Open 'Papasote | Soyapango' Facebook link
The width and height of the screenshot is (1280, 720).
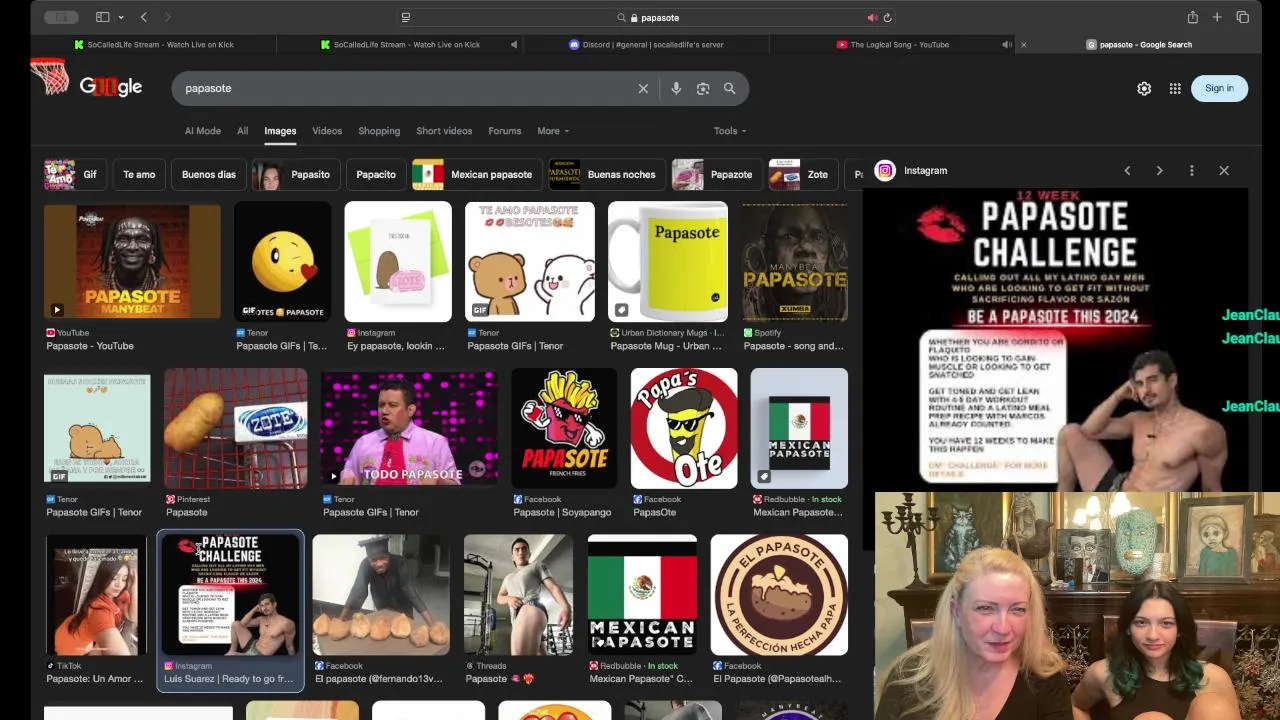[562, 512]
